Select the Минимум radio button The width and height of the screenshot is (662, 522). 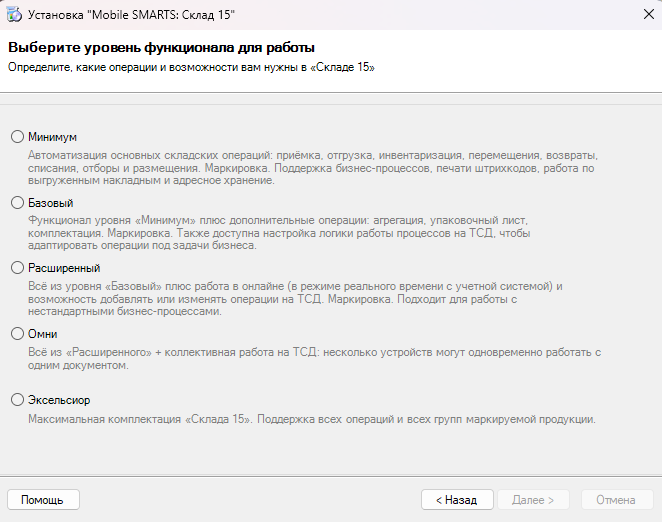pyautogui.click(x=17, y=137)
